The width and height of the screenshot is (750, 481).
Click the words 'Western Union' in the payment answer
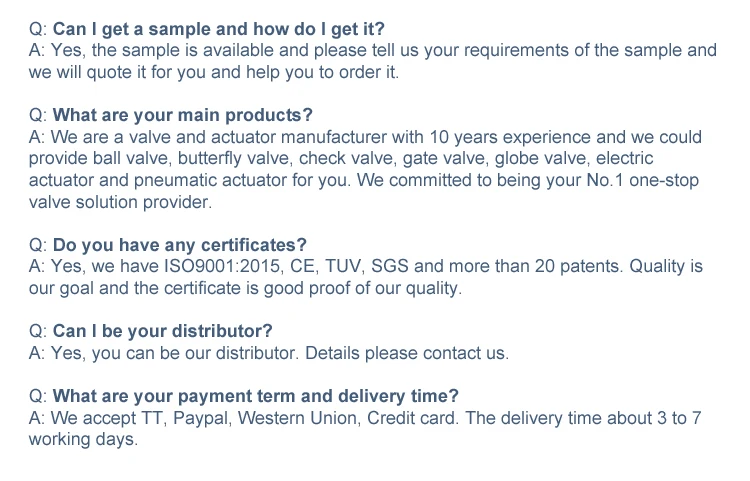[298, 418]
